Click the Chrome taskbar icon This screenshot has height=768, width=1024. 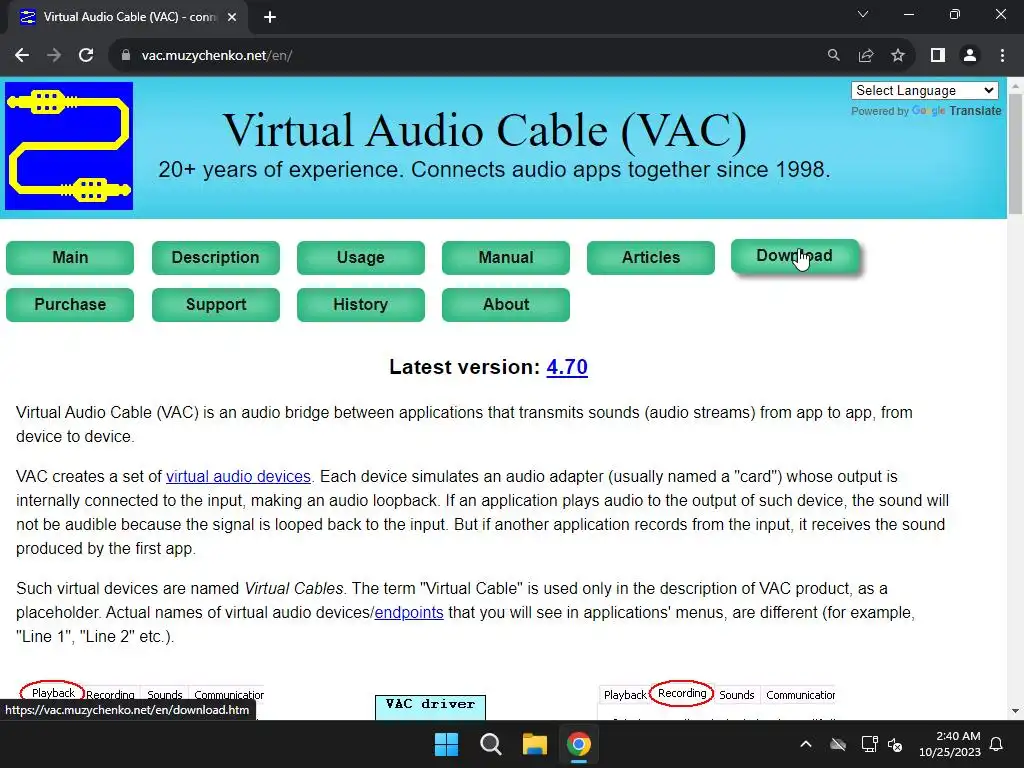(x=579, y=744)
